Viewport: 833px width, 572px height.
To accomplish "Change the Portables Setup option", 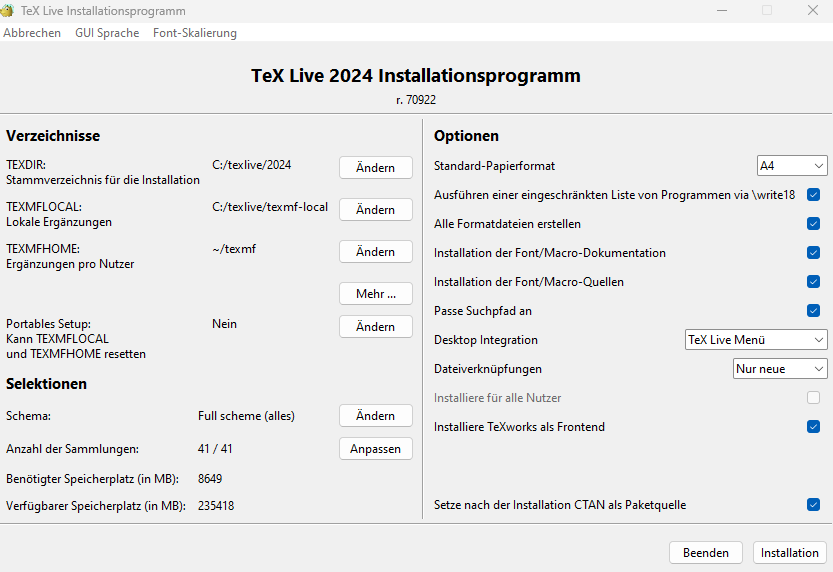I will [x=375, y=327].
